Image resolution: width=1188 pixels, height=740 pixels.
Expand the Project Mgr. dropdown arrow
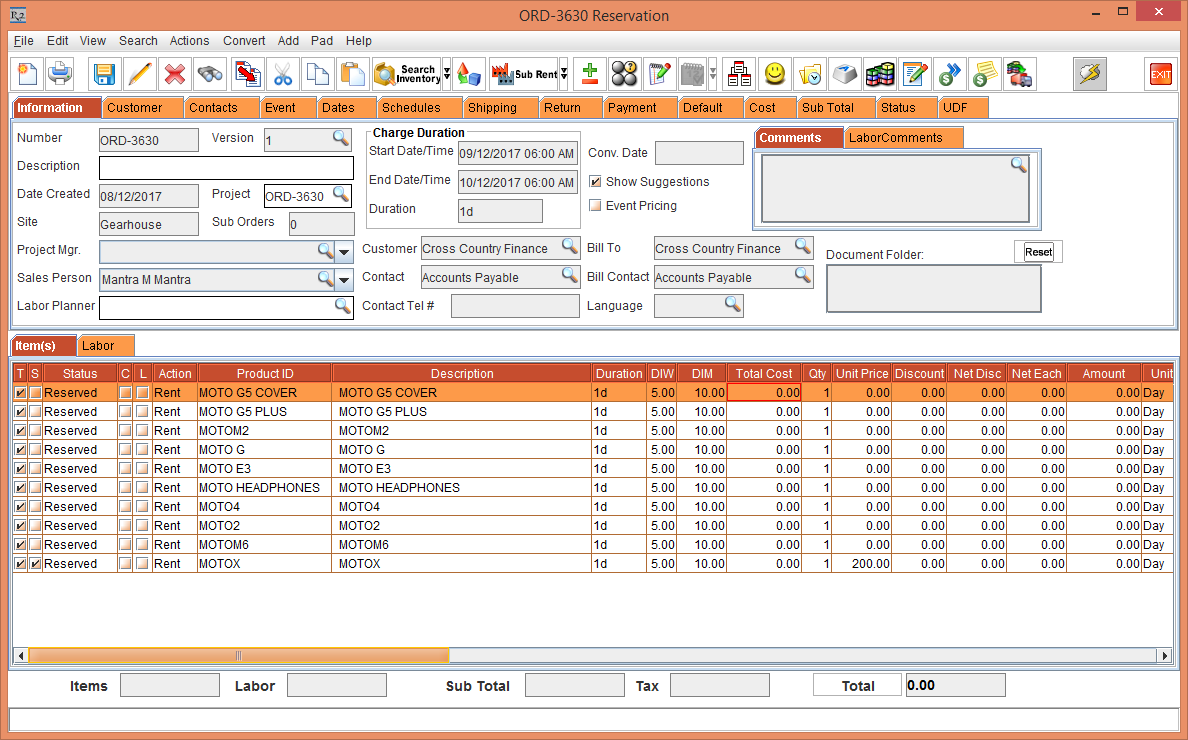pos(344,251)
